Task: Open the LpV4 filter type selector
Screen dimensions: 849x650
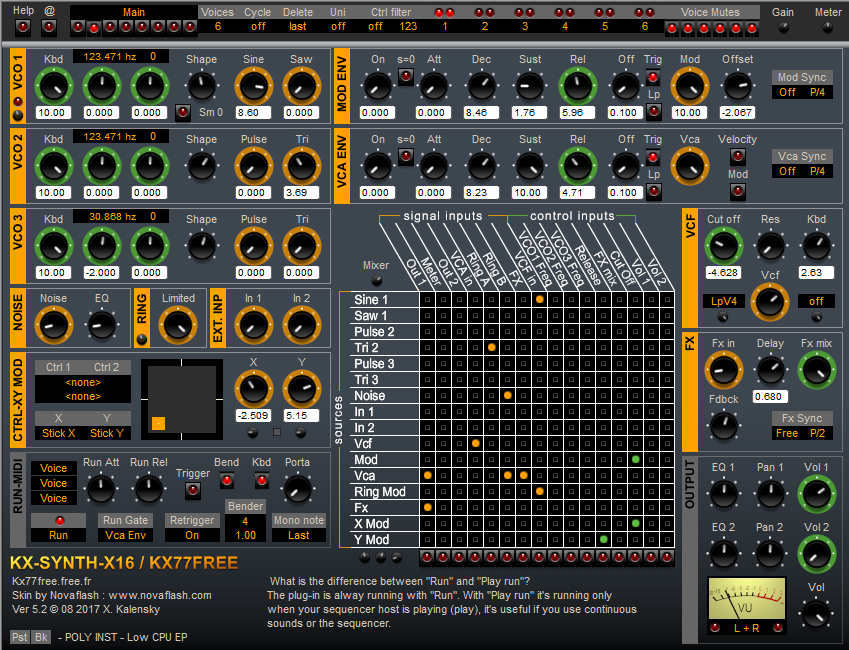Action: pos(723,301)
